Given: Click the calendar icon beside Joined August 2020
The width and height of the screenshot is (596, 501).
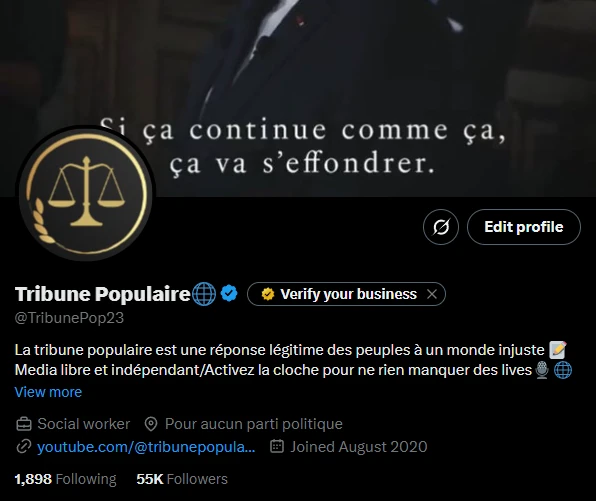Looking at the screenshot, I should (277, 446).
